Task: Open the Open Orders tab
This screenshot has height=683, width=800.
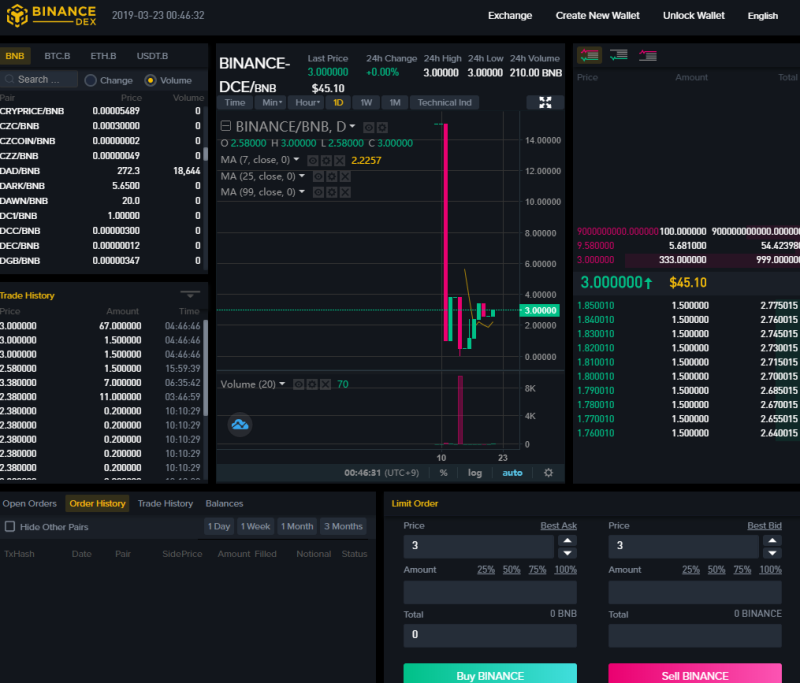Action: click(30, 503)
